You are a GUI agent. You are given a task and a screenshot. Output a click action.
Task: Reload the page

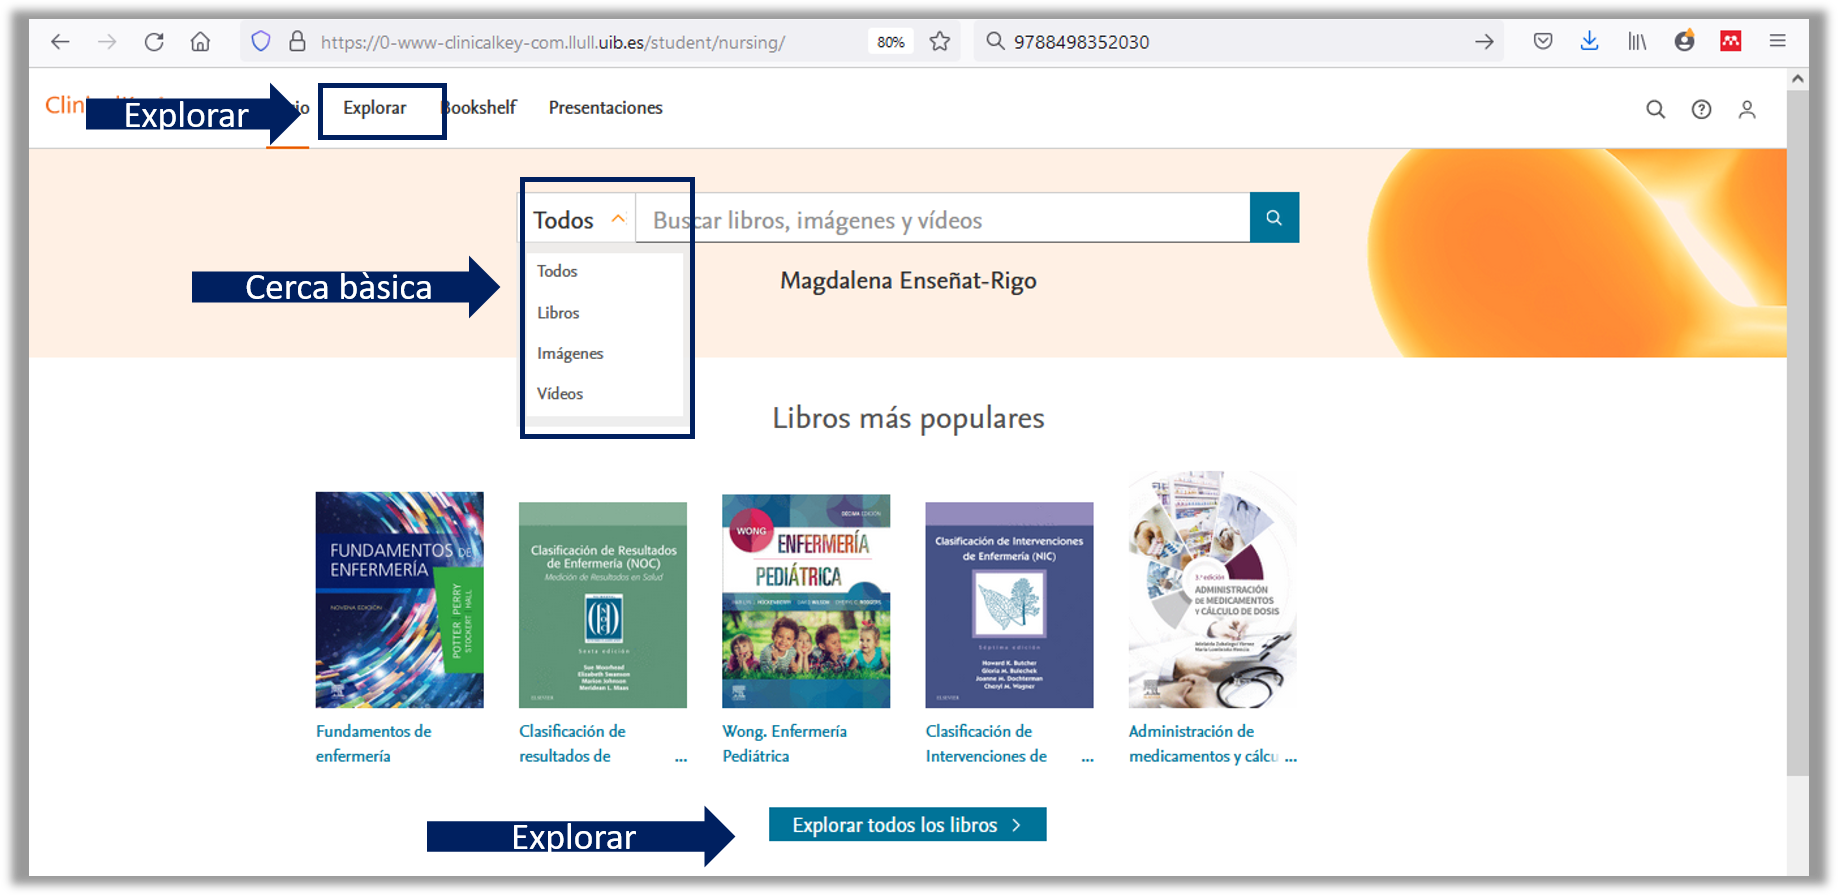coord(154,42)
